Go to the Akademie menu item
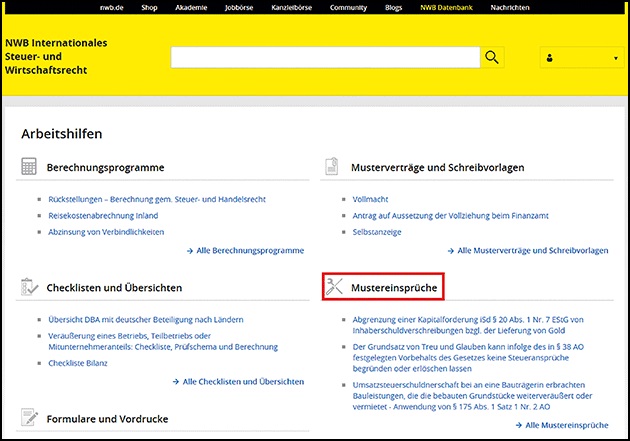630x441 pixels. pos(192,7)
